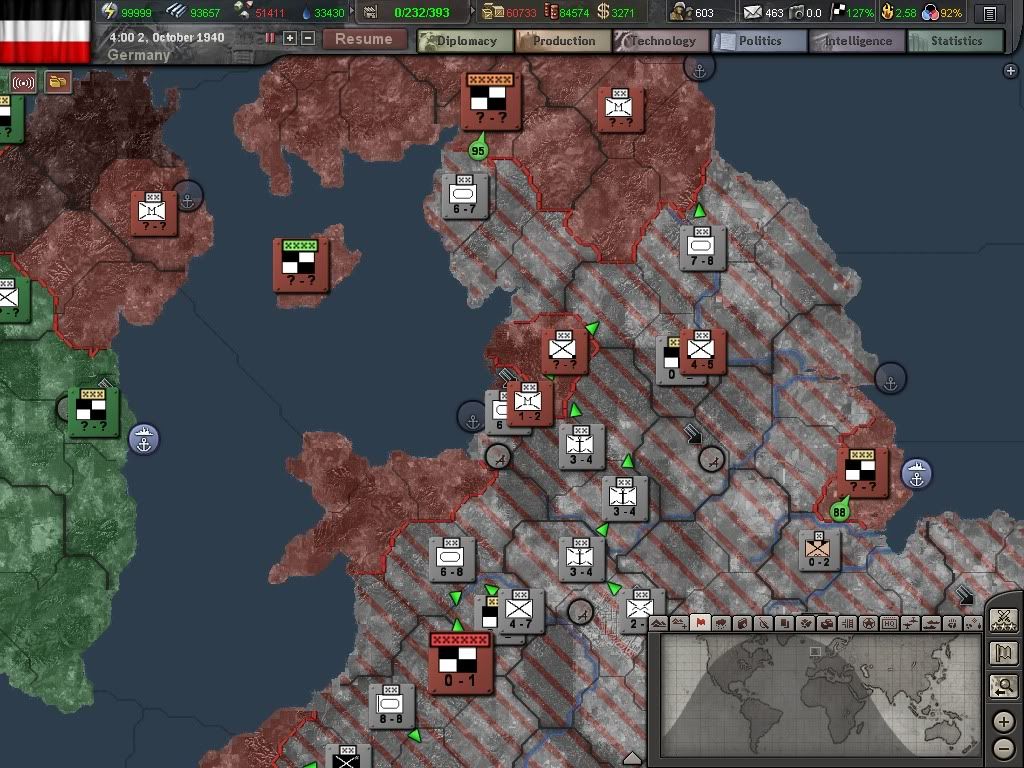Viewport: 1024px width, 768px height.
Task: View the Statistics tab
Action: [x=956, y=41]
